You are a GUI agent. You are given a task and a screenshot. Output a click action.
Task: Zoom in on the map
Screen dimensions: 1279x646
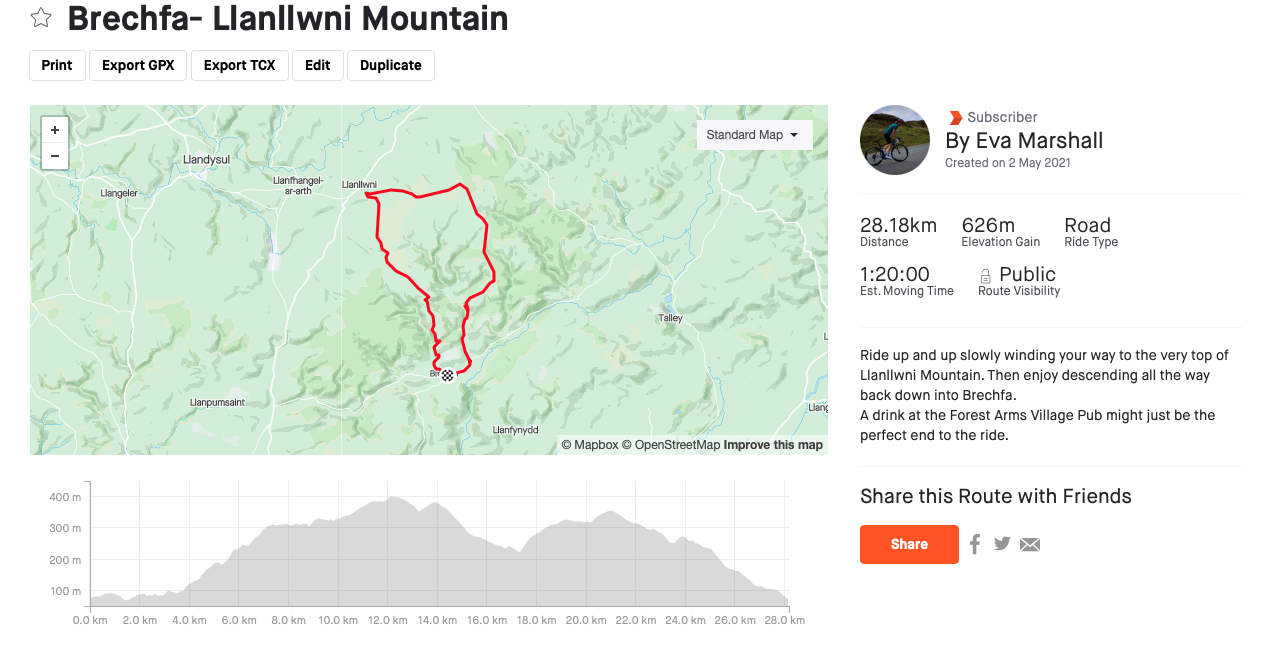click(54, 130)
